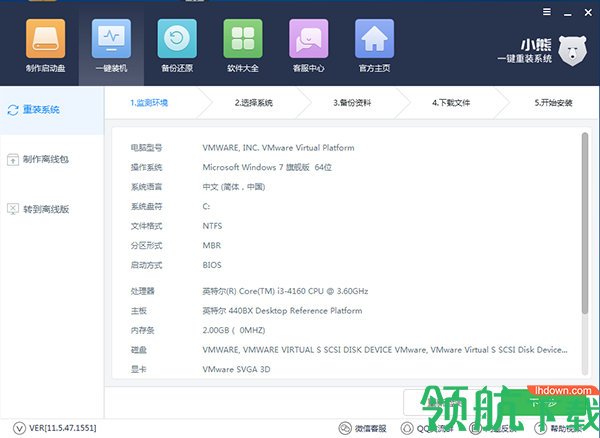
Task: Click the system info vertical scrollbar
Action: point(585,223)
